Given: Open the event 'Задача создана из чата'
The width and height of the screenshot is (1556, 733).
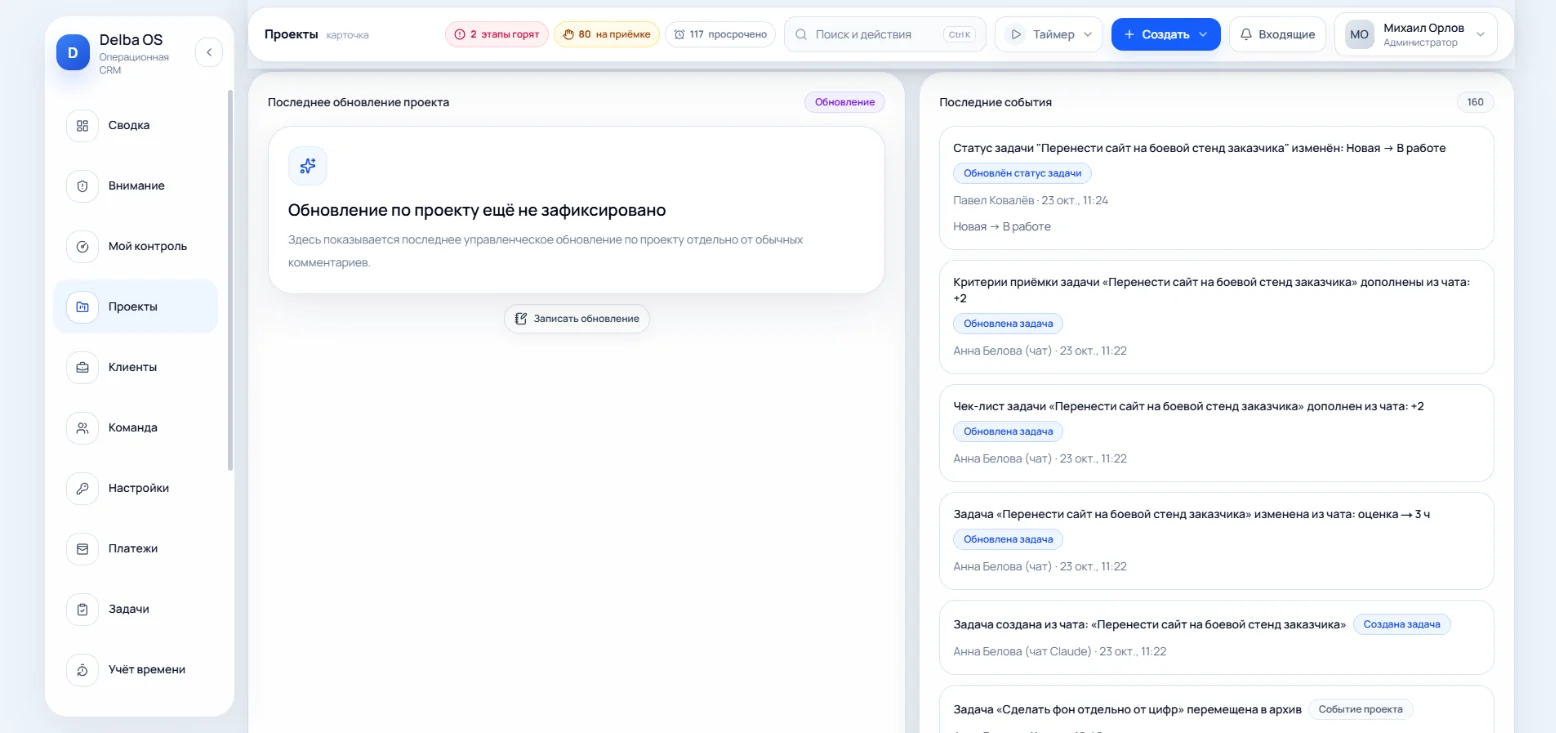Looking at the screenshot, I should [x=1216, y=637].
